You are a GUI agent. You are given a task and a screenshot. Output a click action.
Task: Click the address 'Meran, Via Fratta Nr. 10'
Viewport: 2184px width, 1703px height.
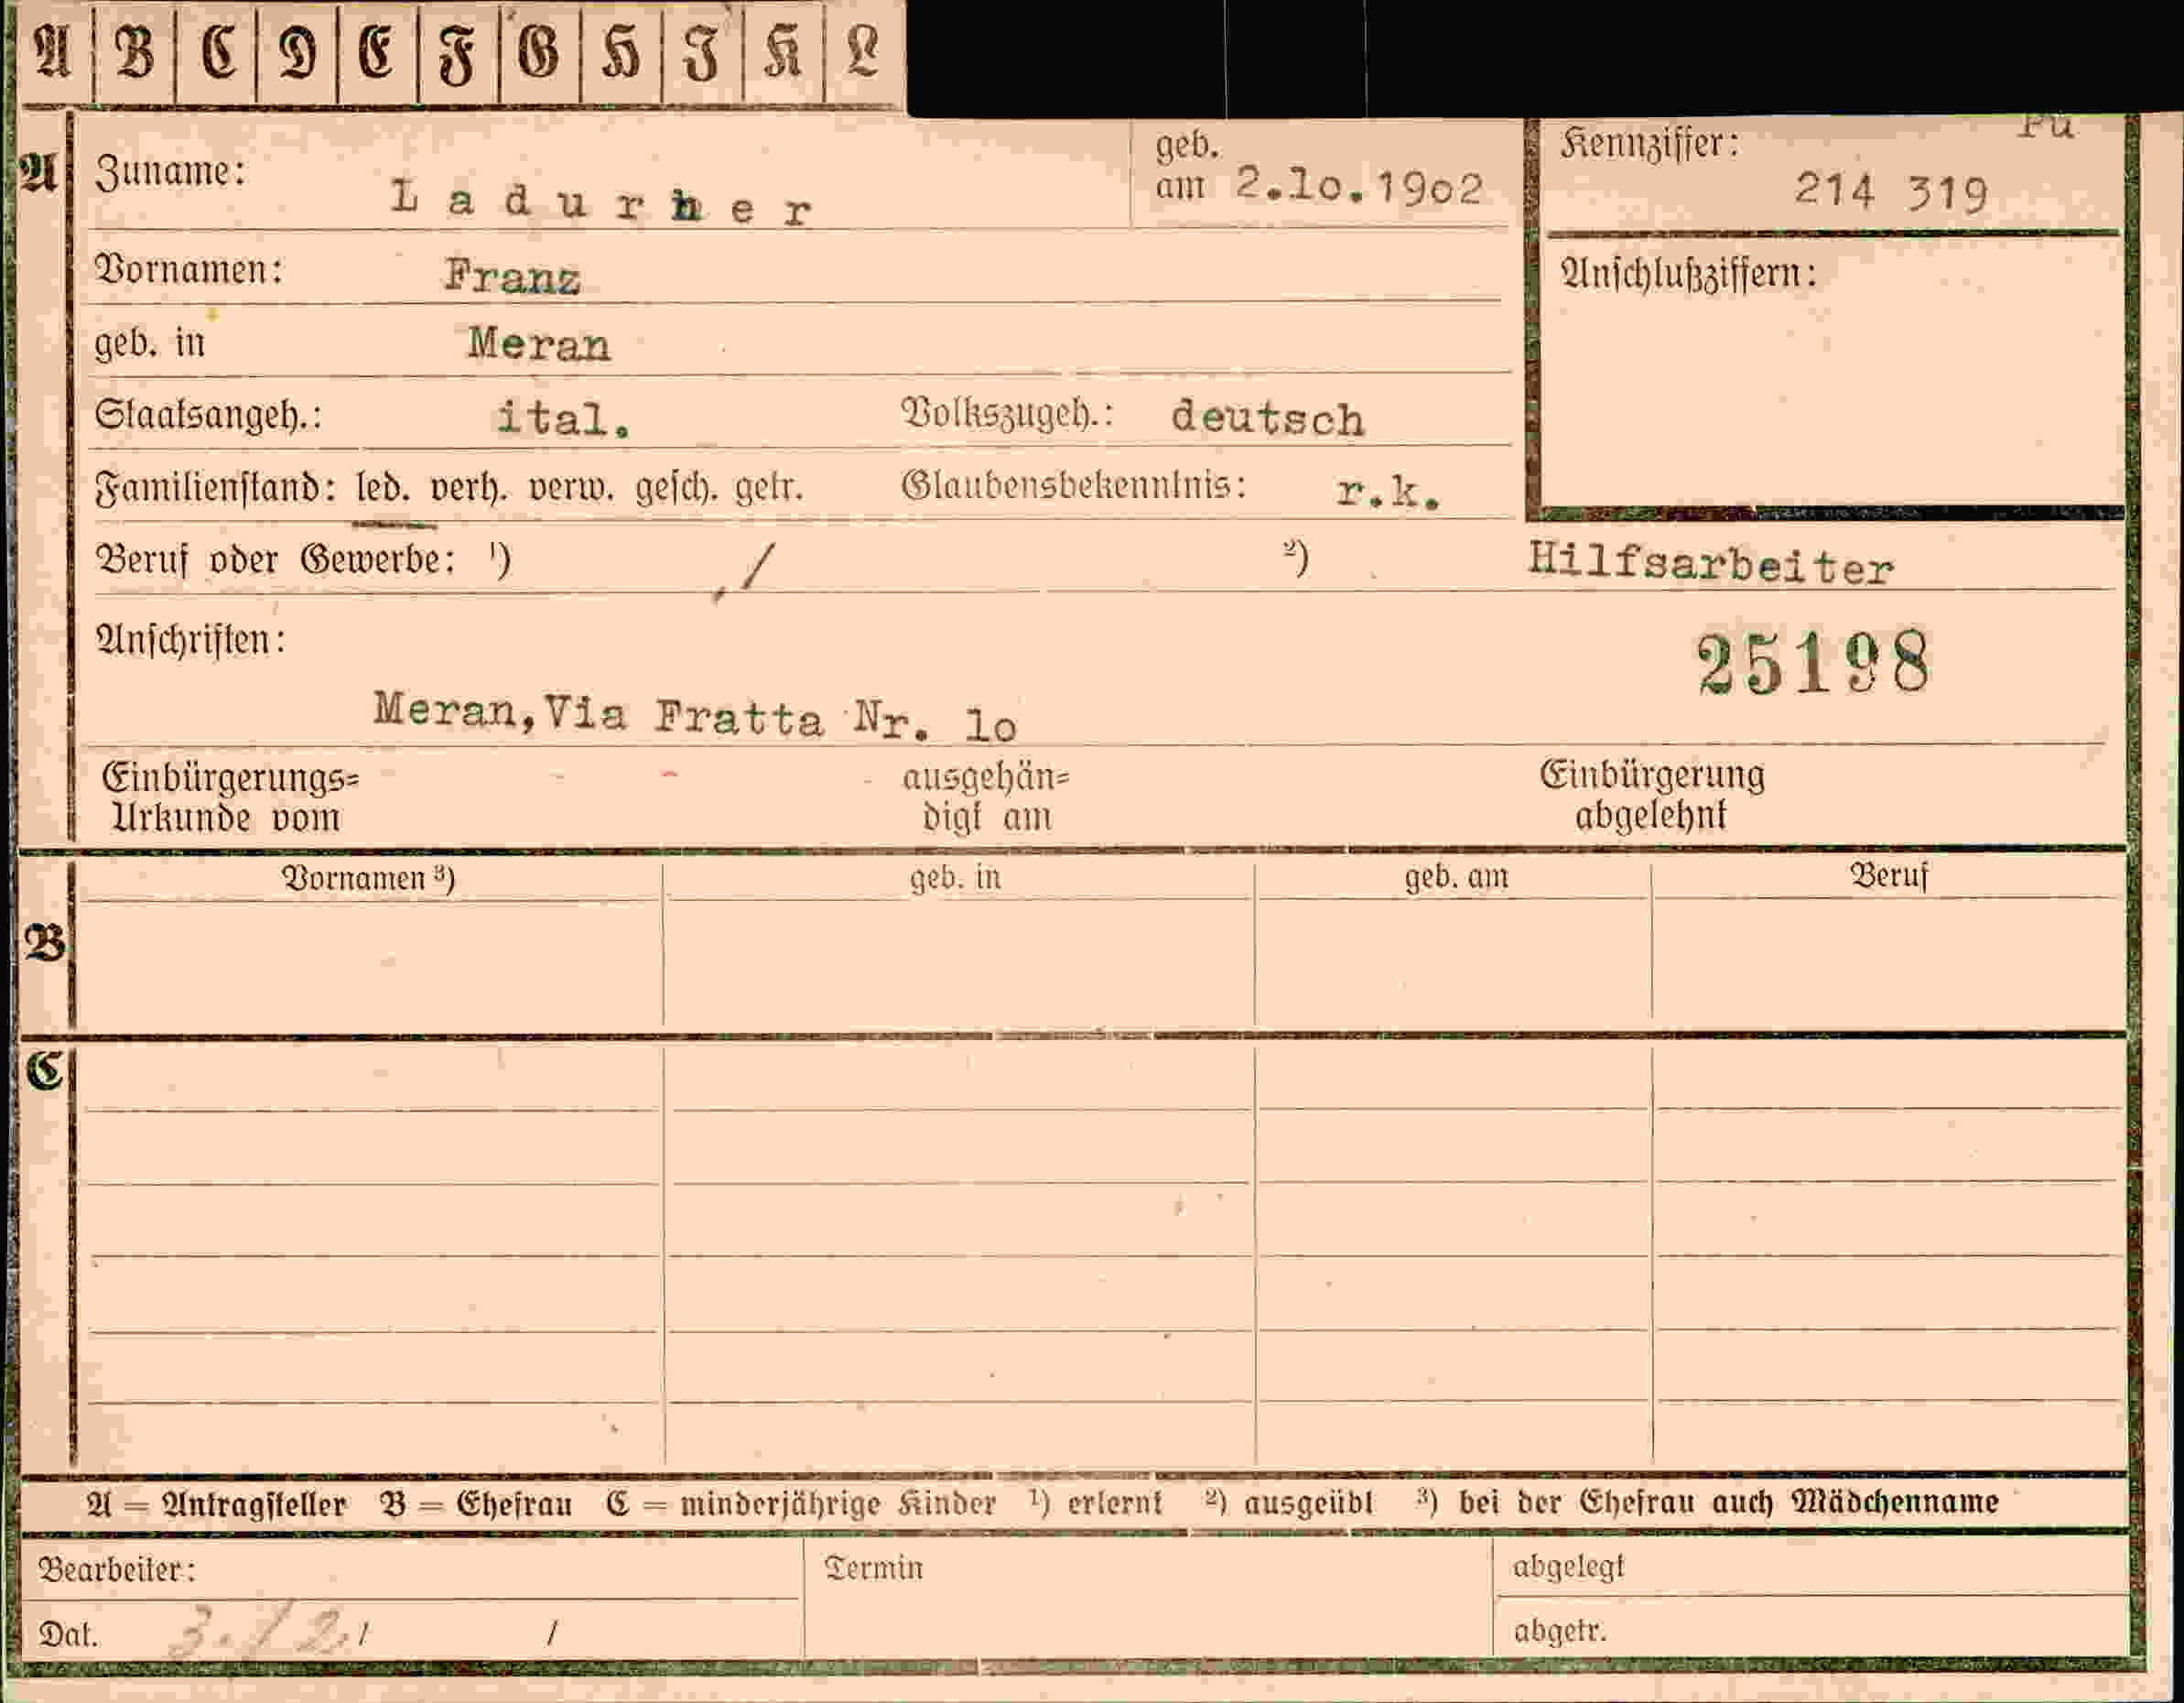click(x=695, y=717)
